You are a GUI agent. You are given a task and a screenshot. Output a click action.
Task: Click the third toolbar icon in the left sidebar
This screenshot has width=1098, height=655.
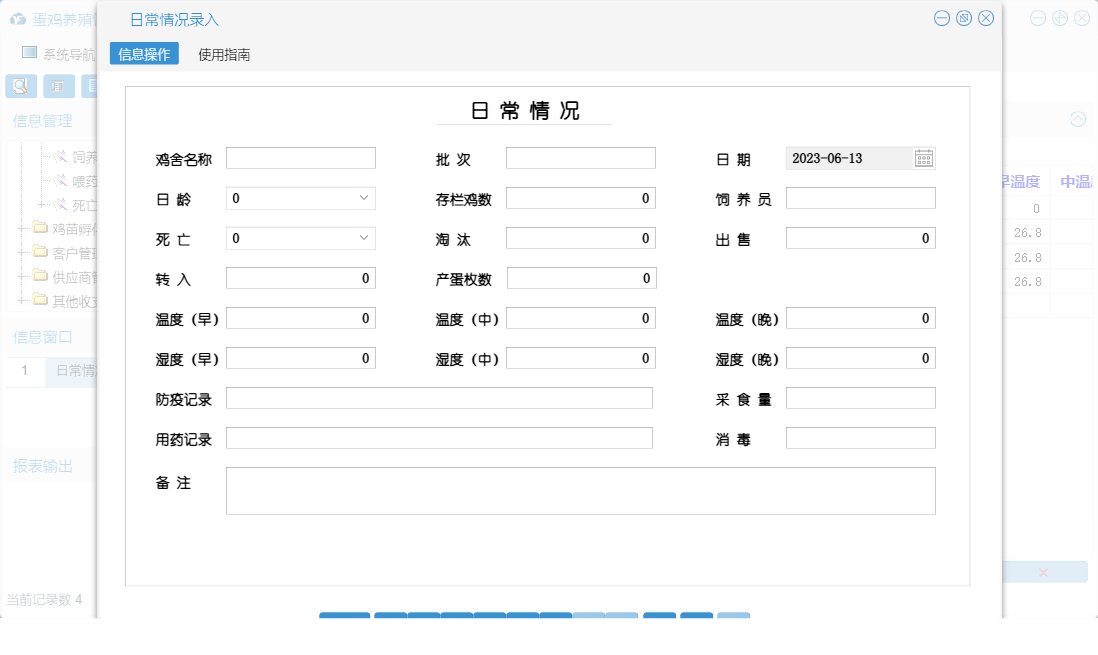click(x=94, y=86)
